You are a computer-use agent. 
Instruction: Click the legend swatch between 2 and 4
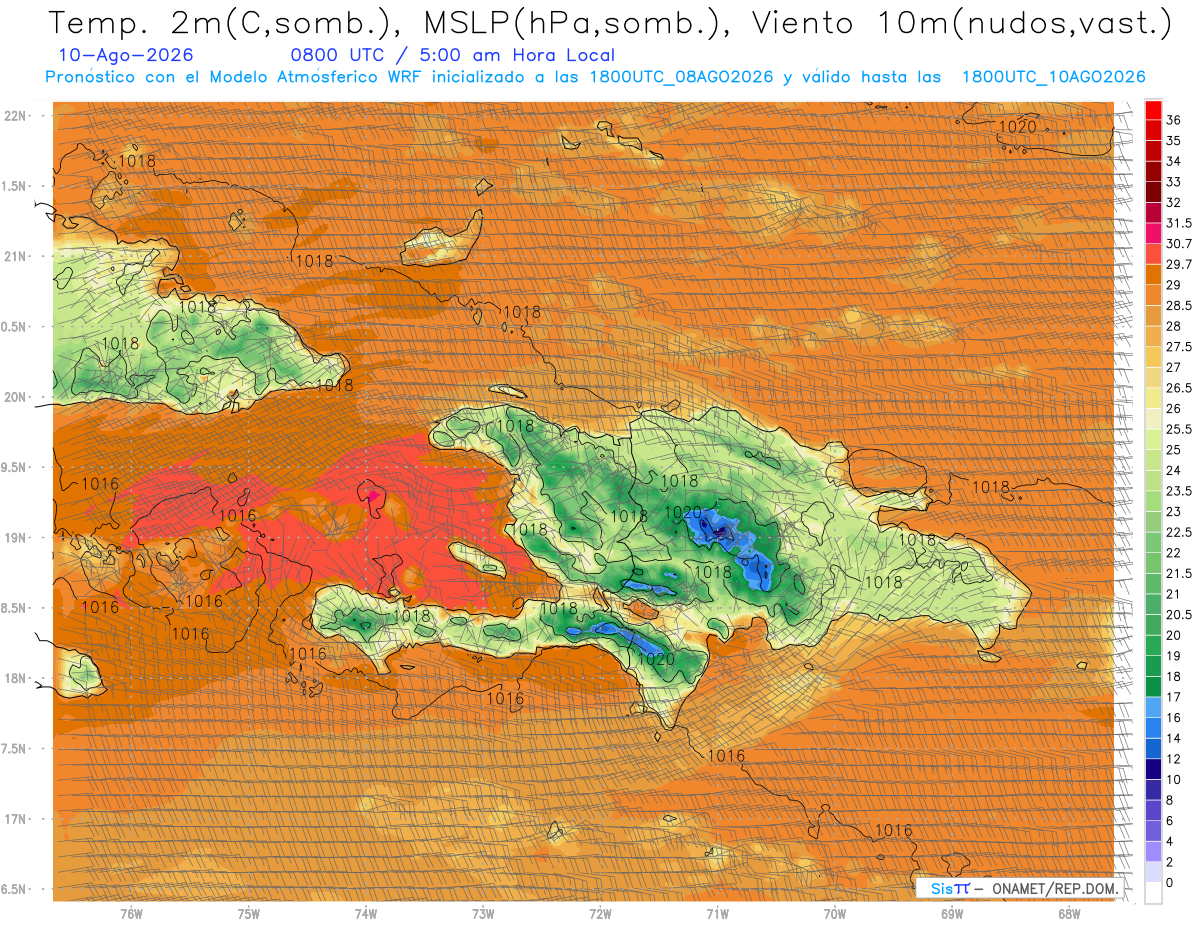pyautogui.click(x=1153, y=852)
